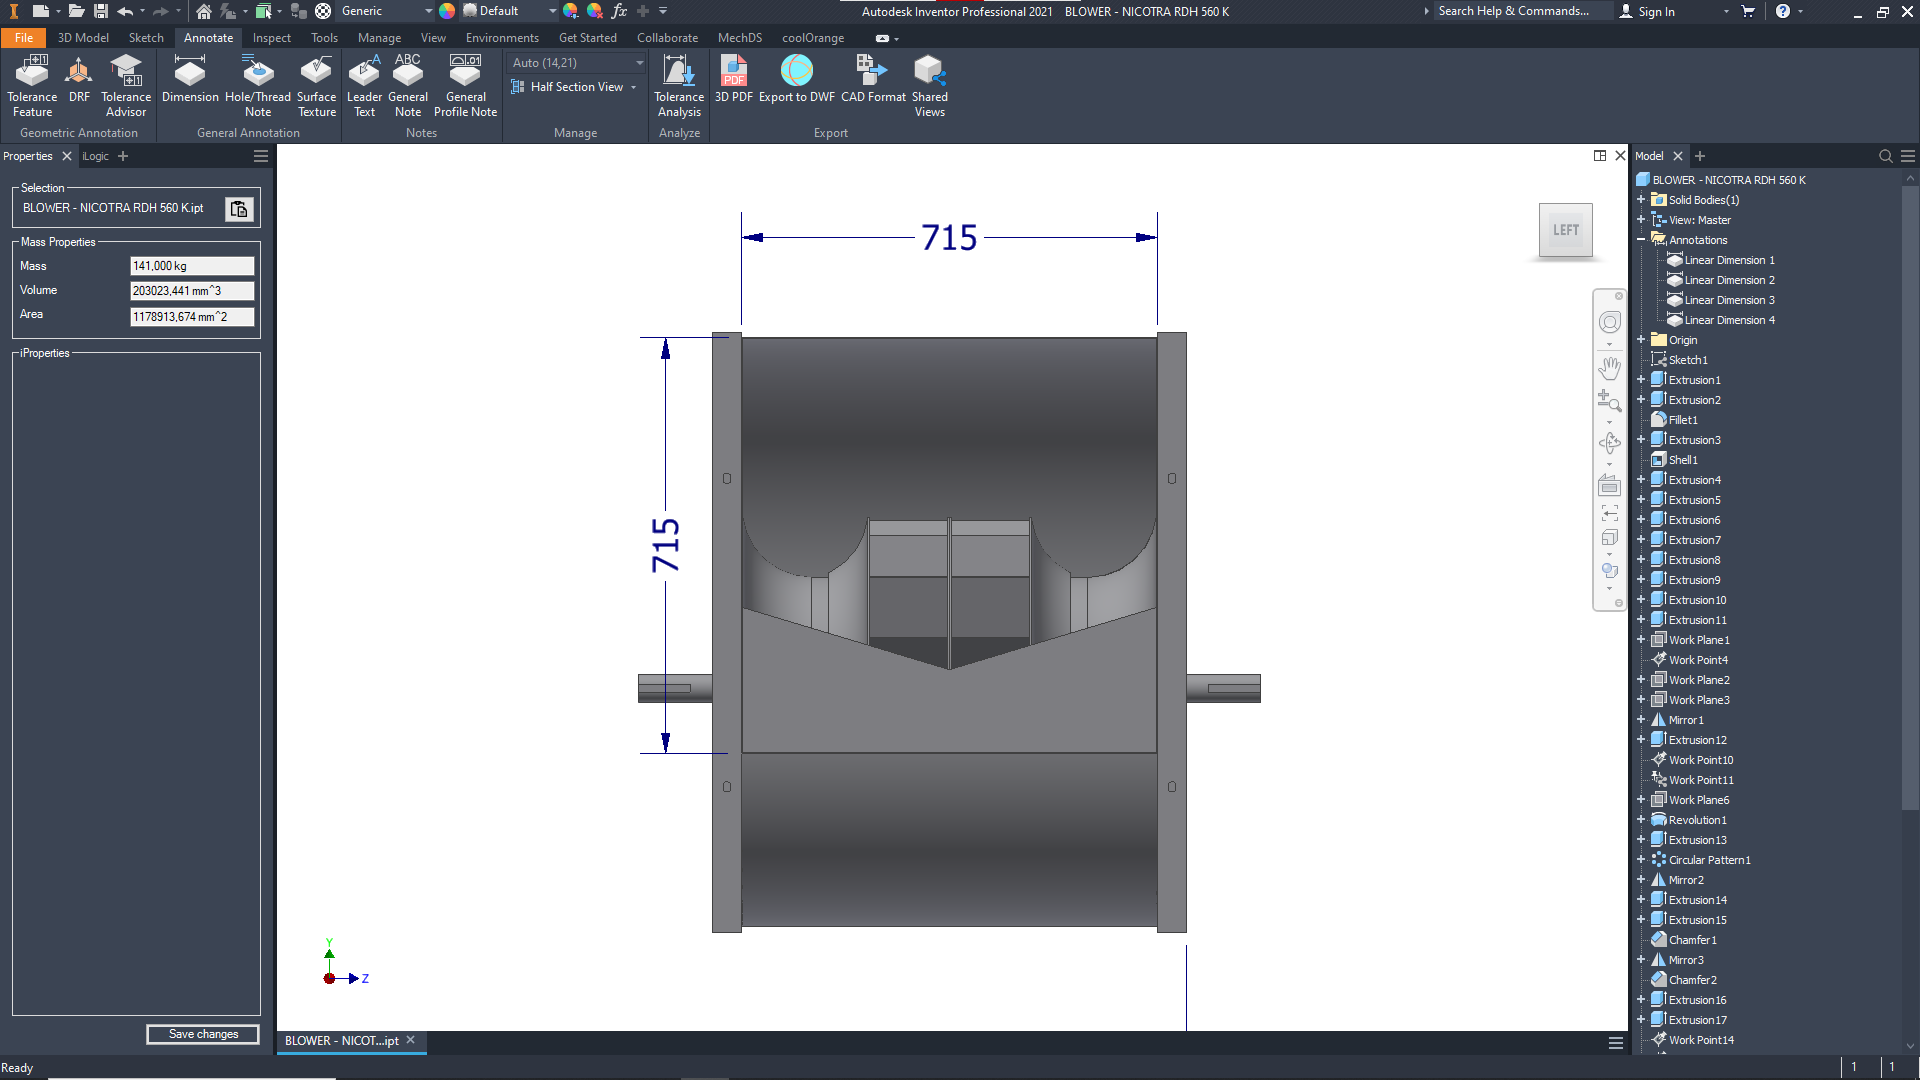Select the Pan hand tool in navigation bar

(1609, 368)
